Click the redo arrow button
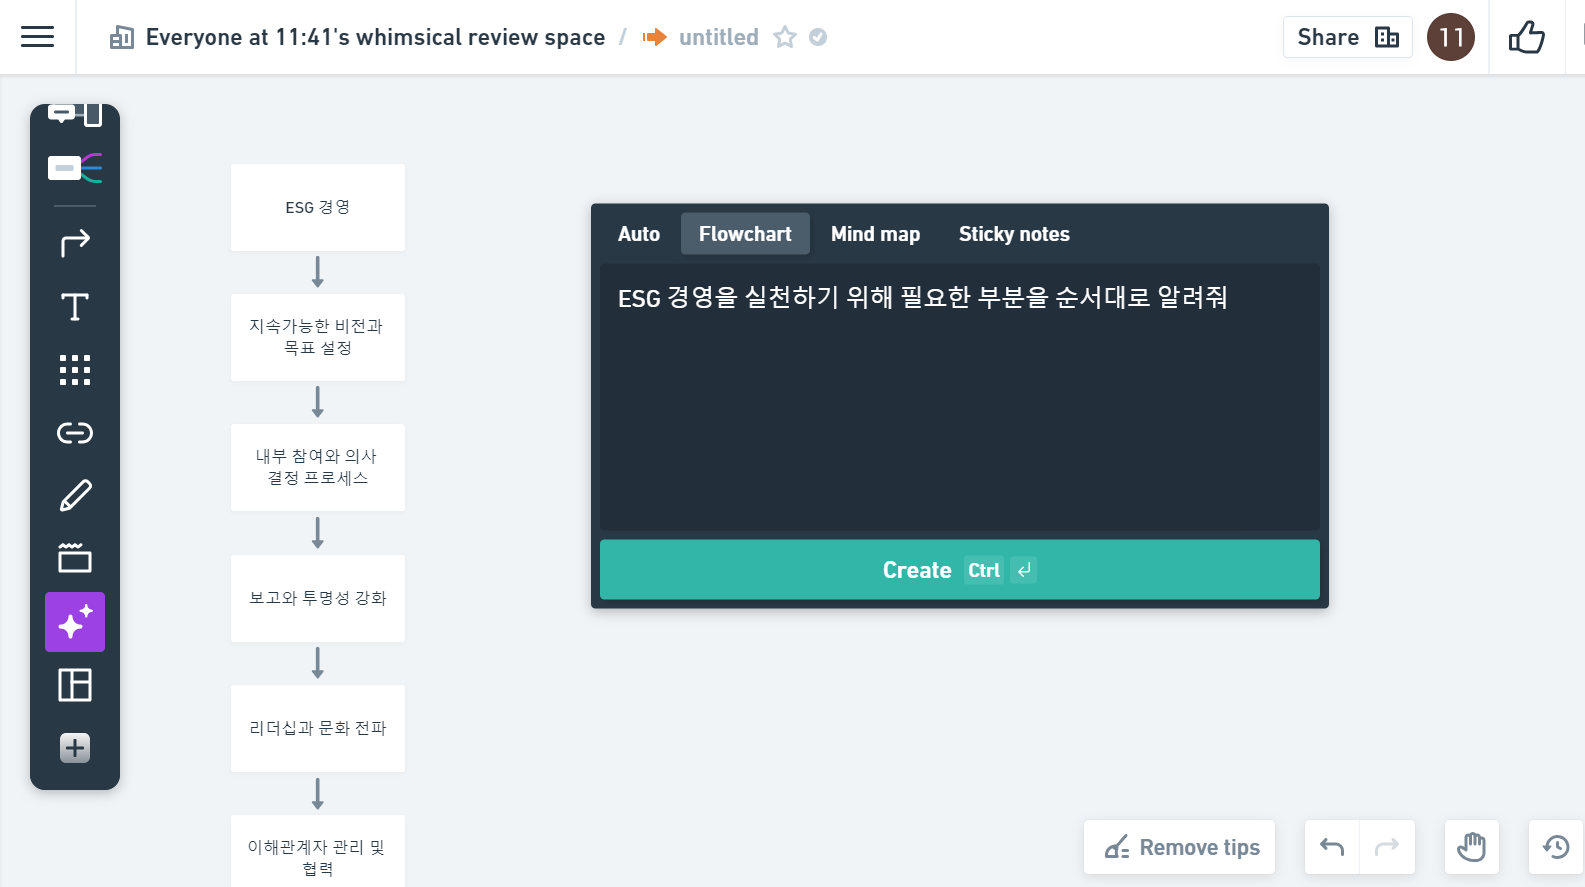The image size is (1585, 887). click(x=1387, y=847)
